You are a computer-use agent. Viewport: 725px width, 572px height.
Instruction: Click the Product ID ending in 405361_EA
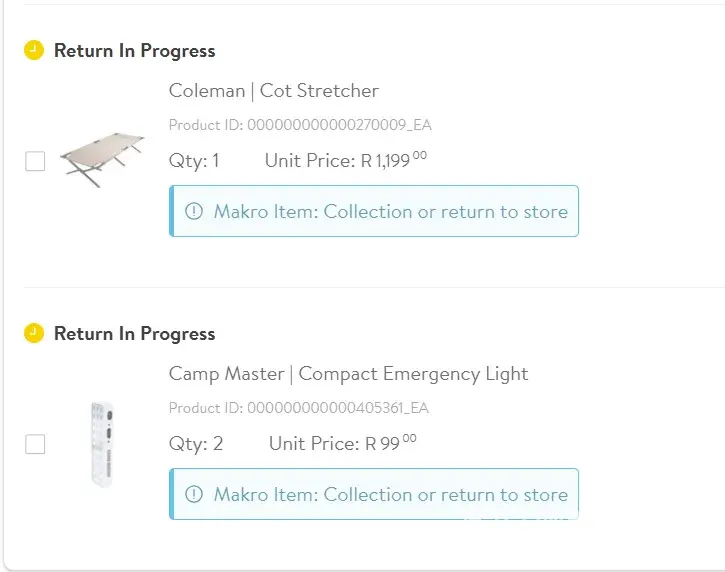pyautogui.click(x=298, y=408)
